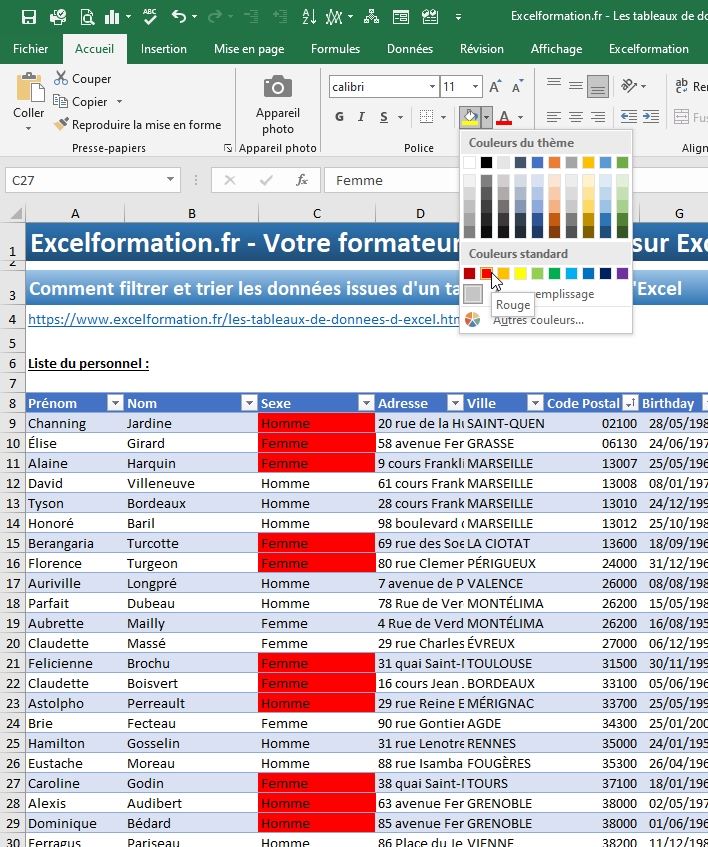
Task: Click the Select All corner triangle
Action: [16, 213]
